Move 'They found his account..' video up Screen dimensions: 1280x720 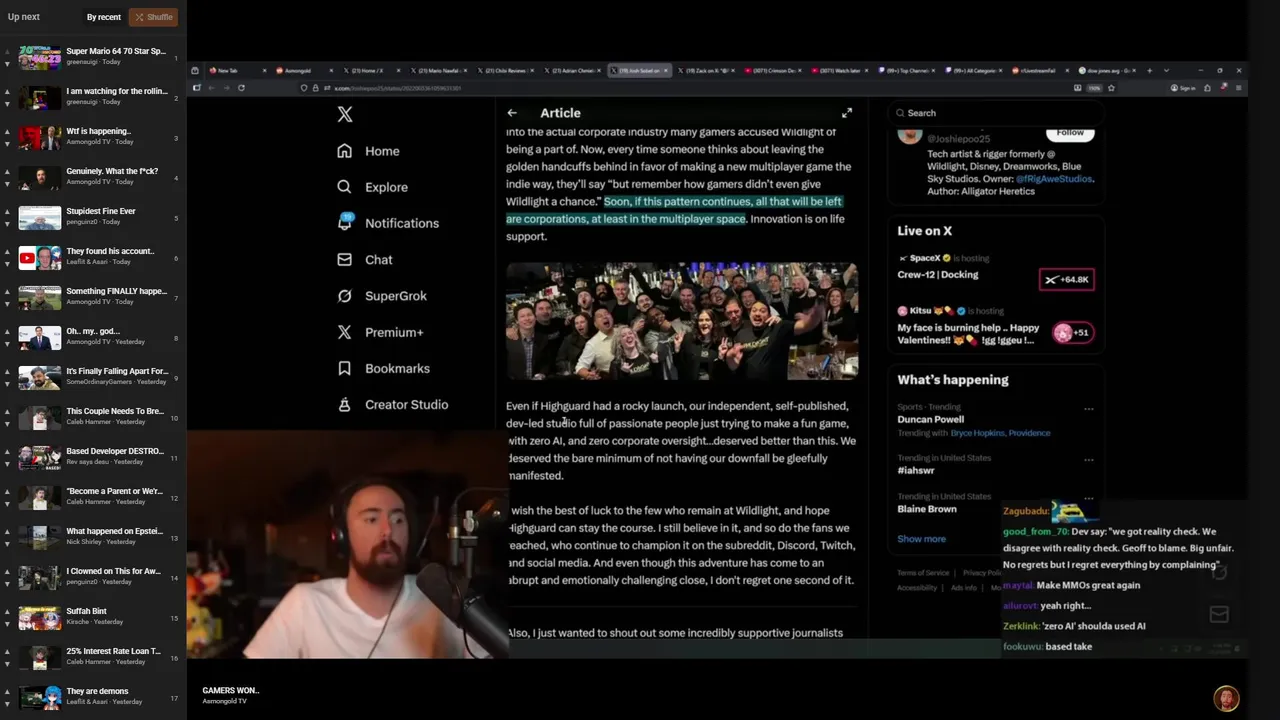click(7, 251)
